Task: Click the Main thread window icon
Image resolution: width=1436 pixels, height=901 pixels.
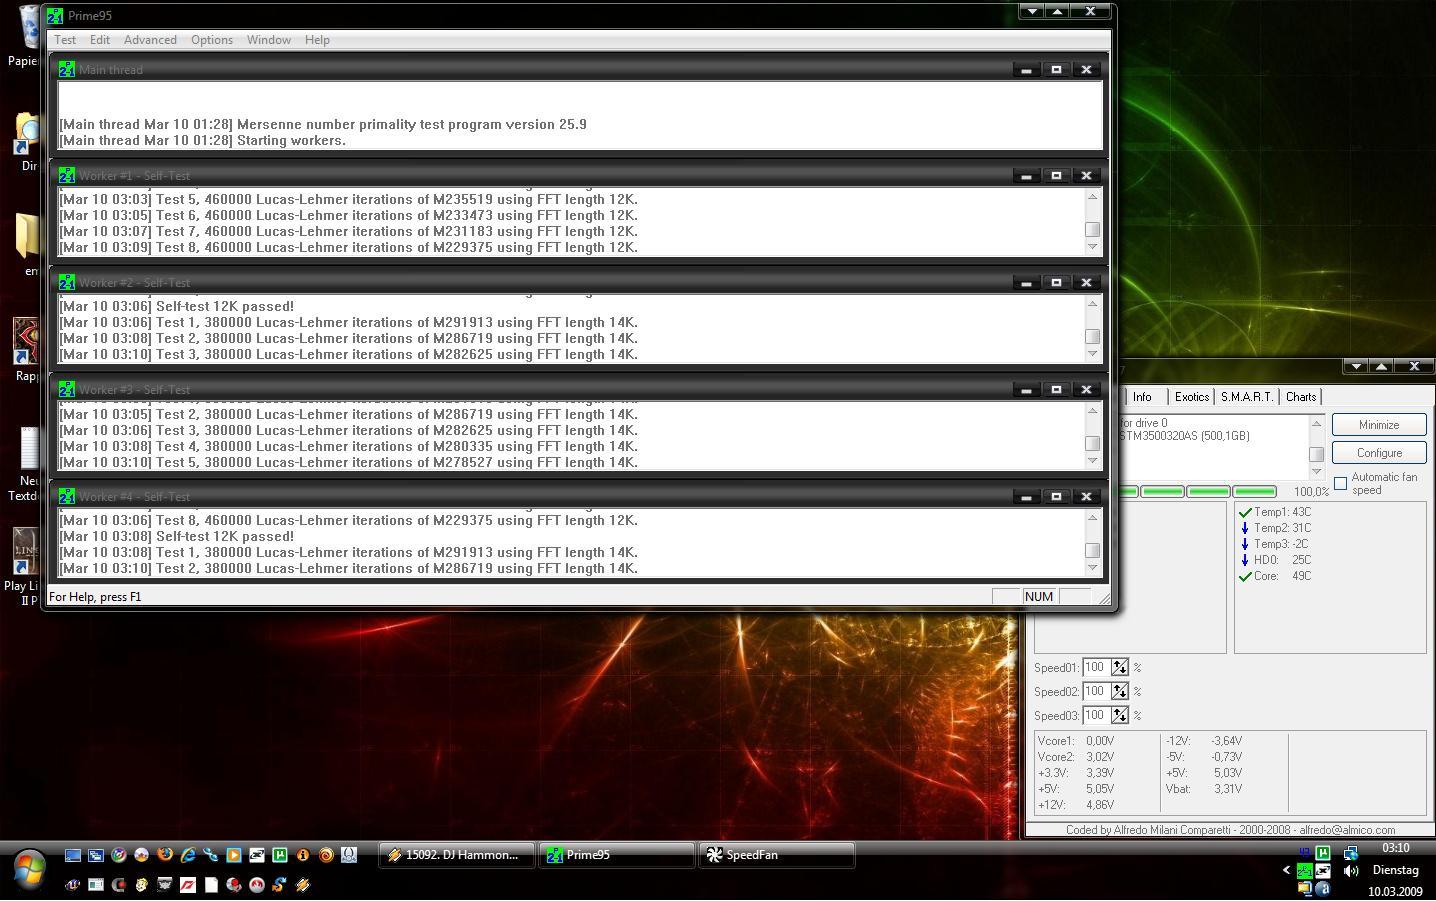Action: (x=67, y=69)
